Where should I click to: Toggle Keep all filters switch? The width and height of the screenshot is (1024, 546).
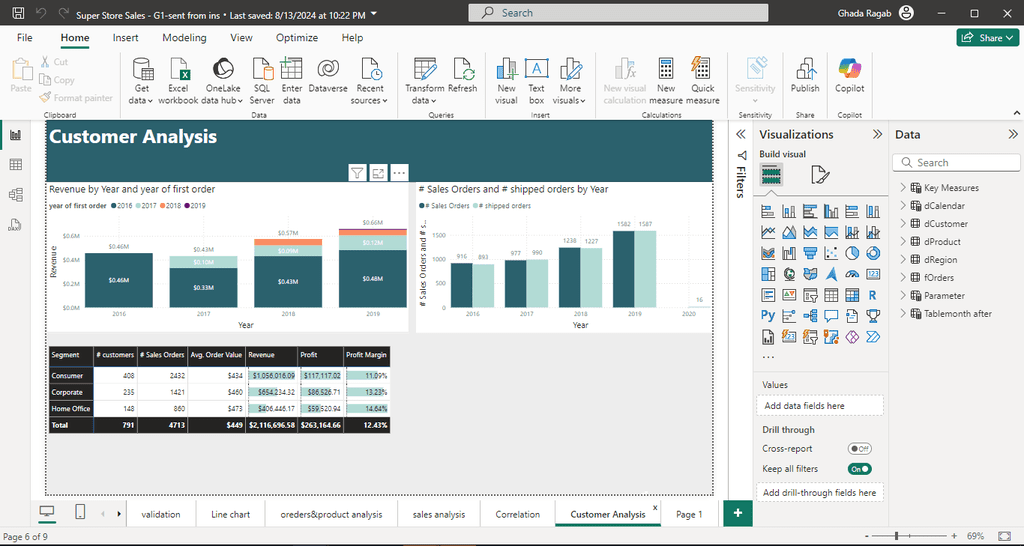point(859,469)
